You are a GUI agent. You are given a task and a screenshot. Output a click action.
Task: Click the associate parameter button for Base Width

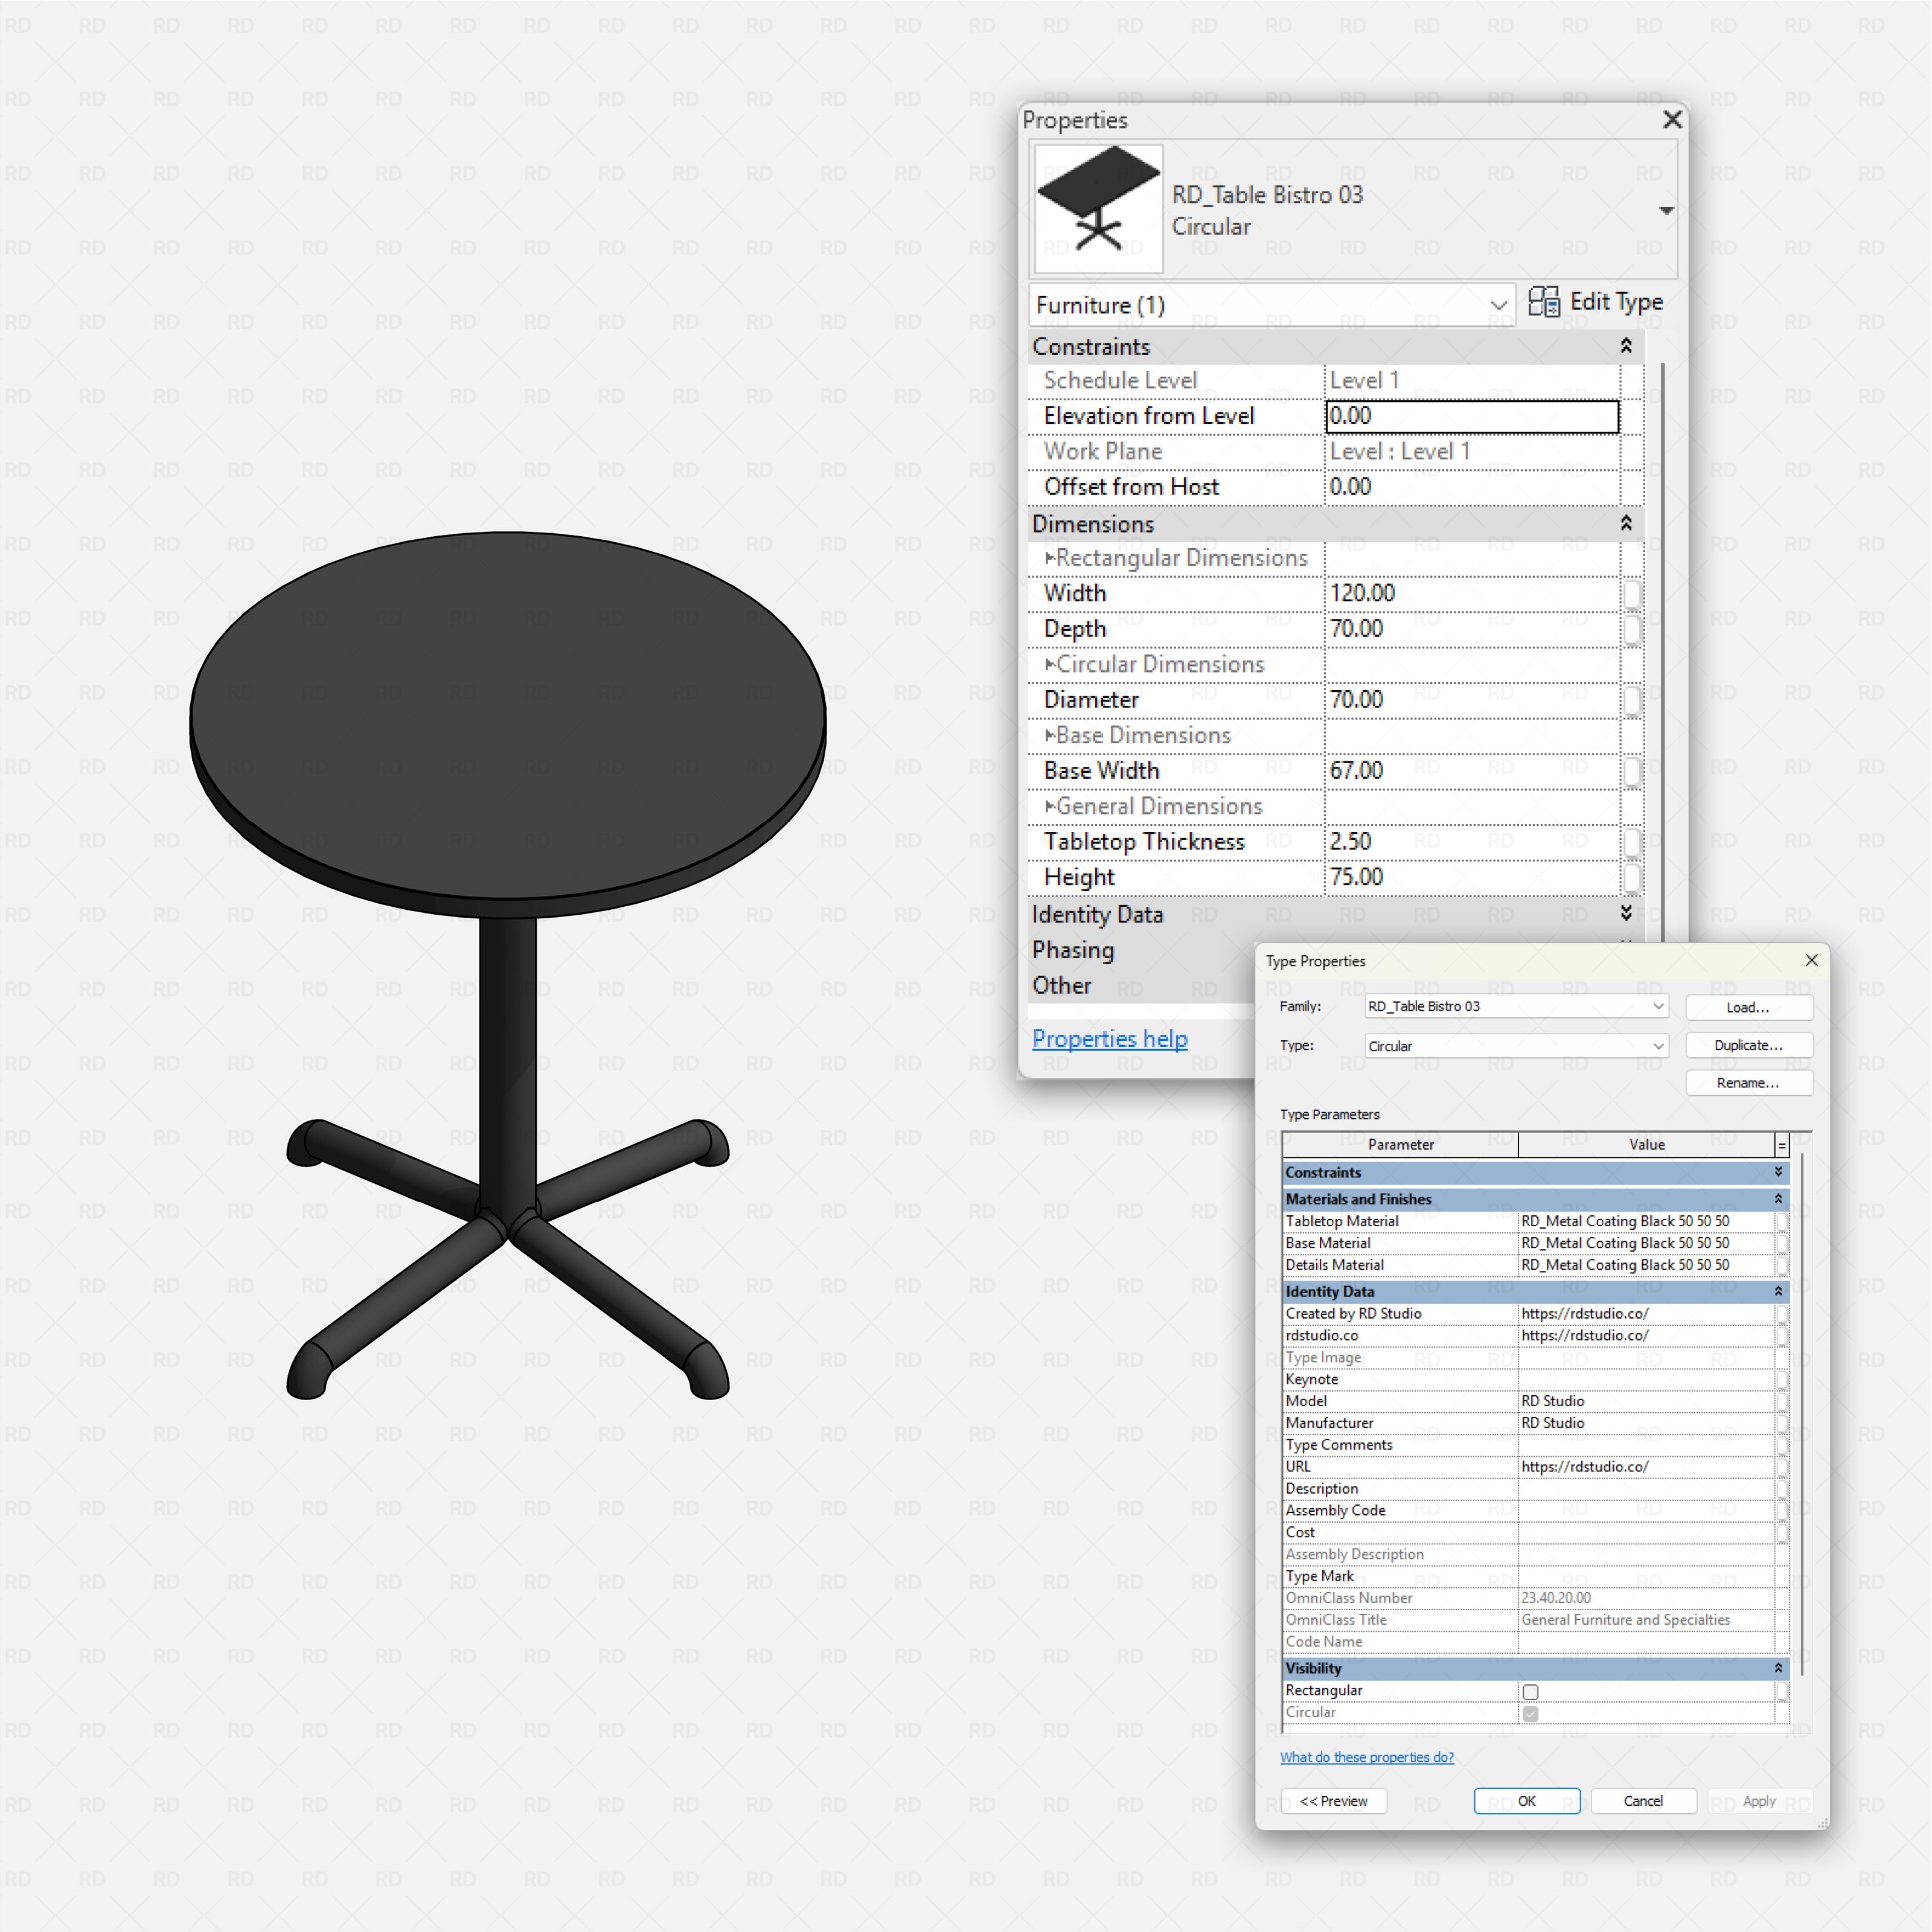[1632, 772]
